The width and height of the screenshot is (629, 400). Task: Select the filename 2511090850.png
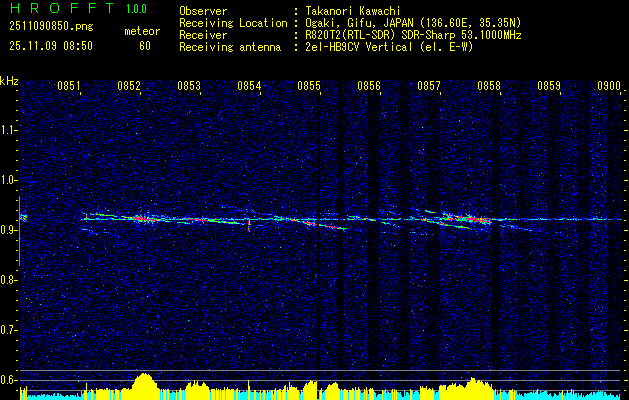(x=51, y=27)
